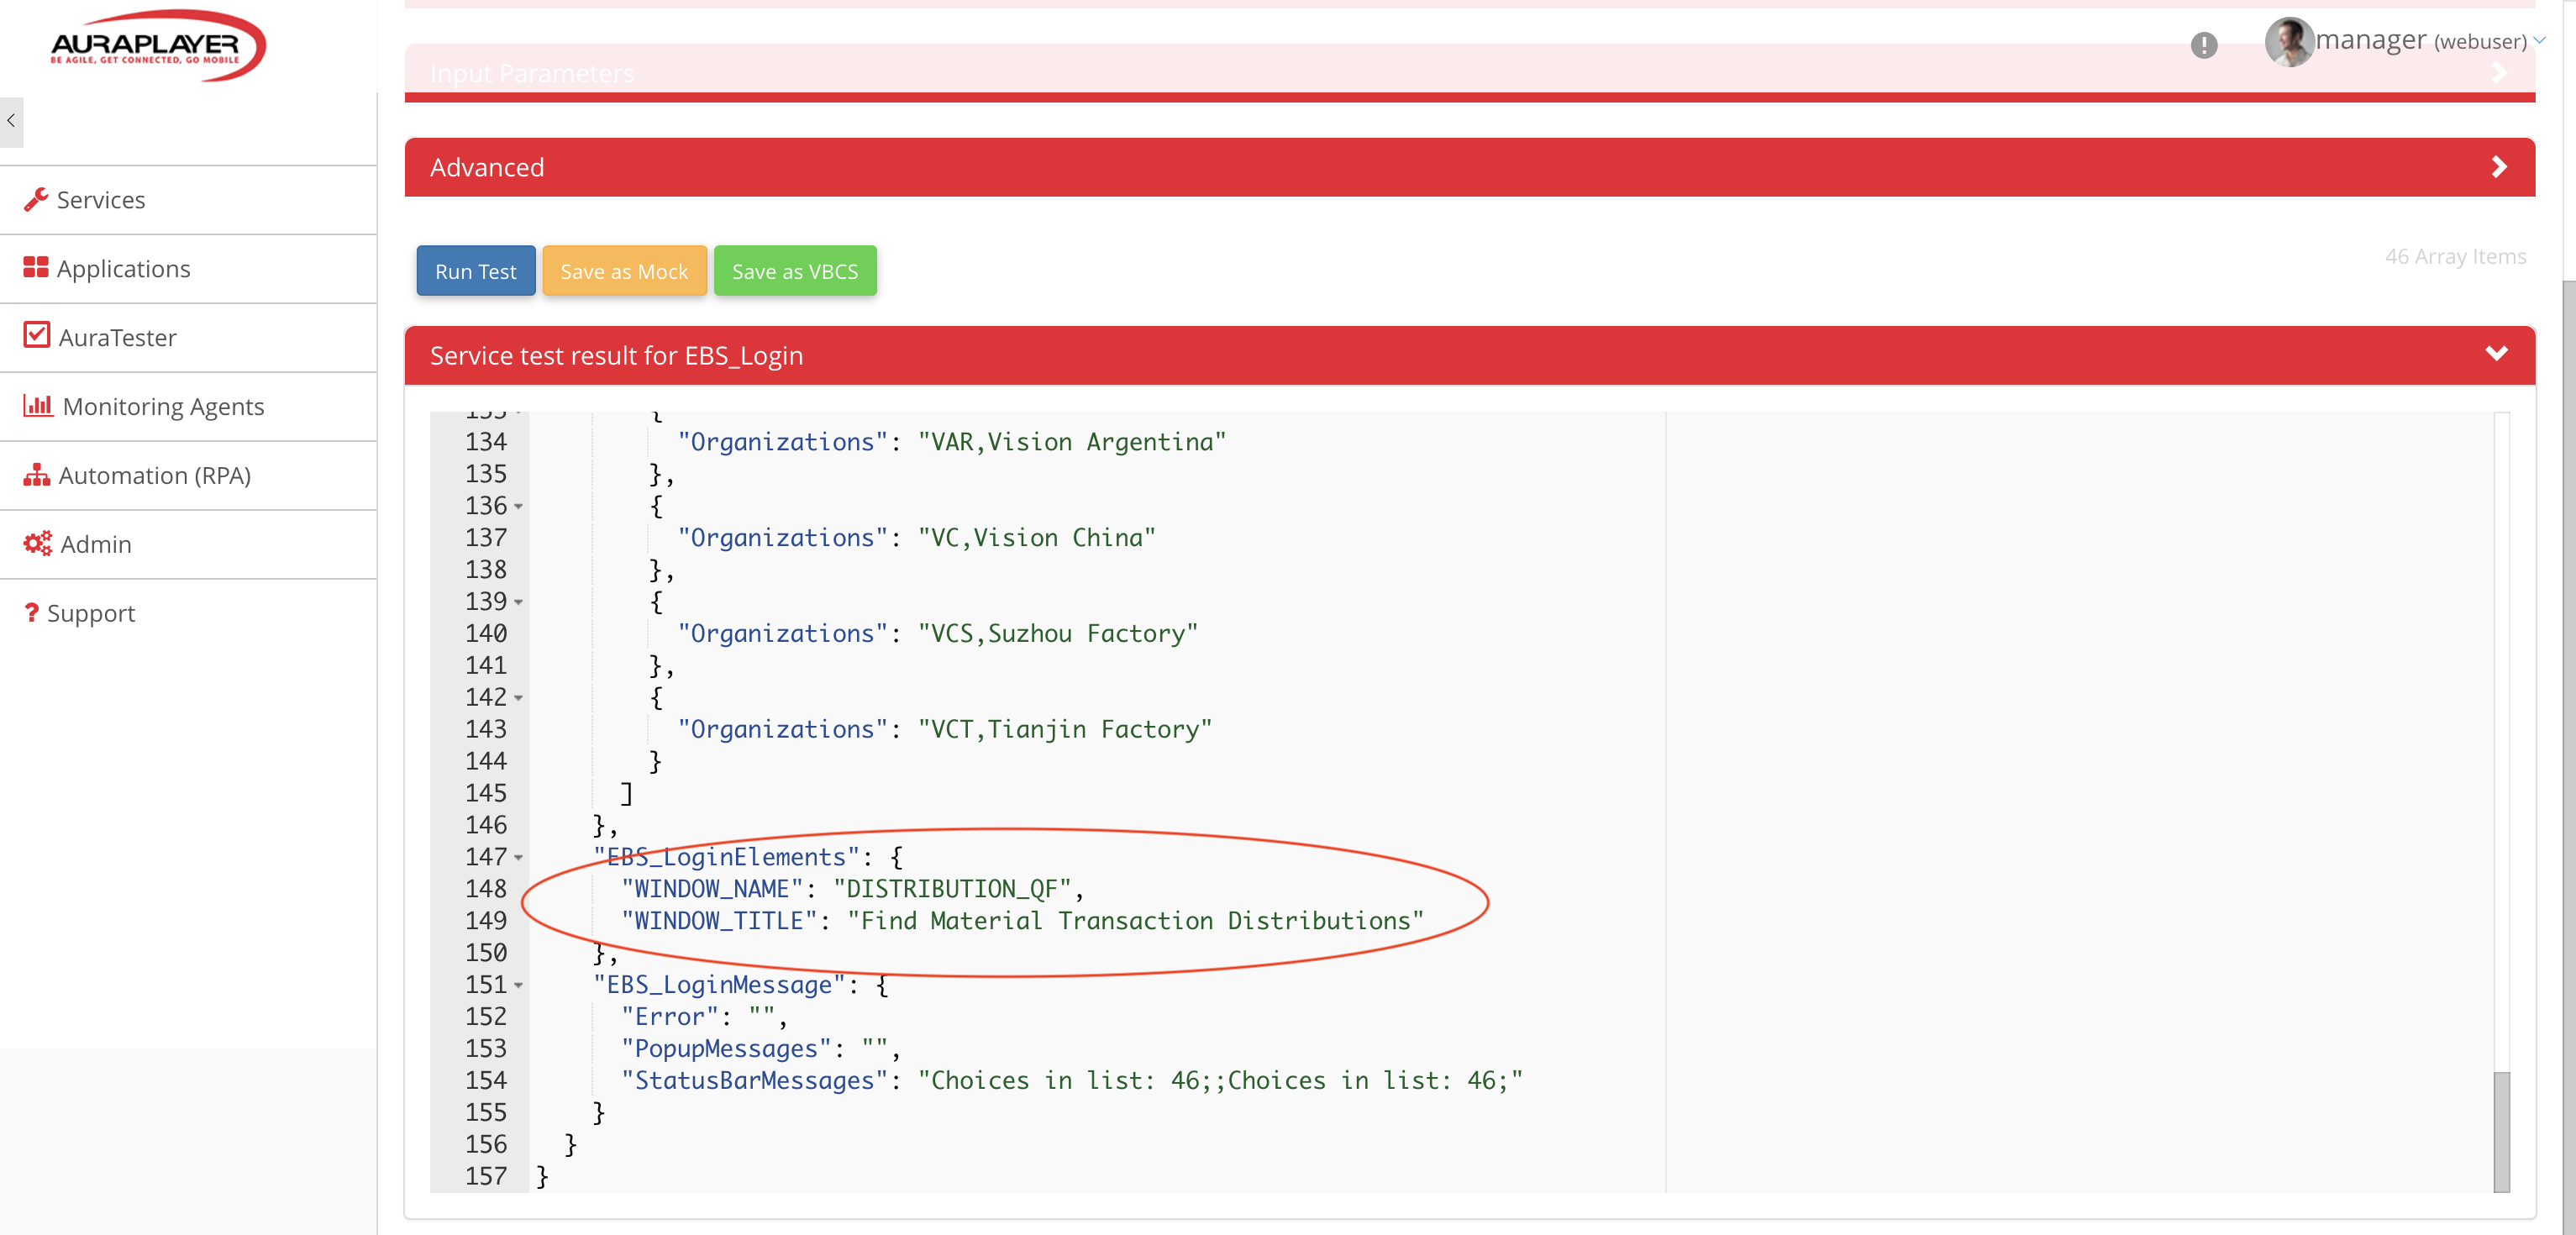Click the "WINDOW_NAME" key
2576x1235 pixels.
[x=712, y=889]
